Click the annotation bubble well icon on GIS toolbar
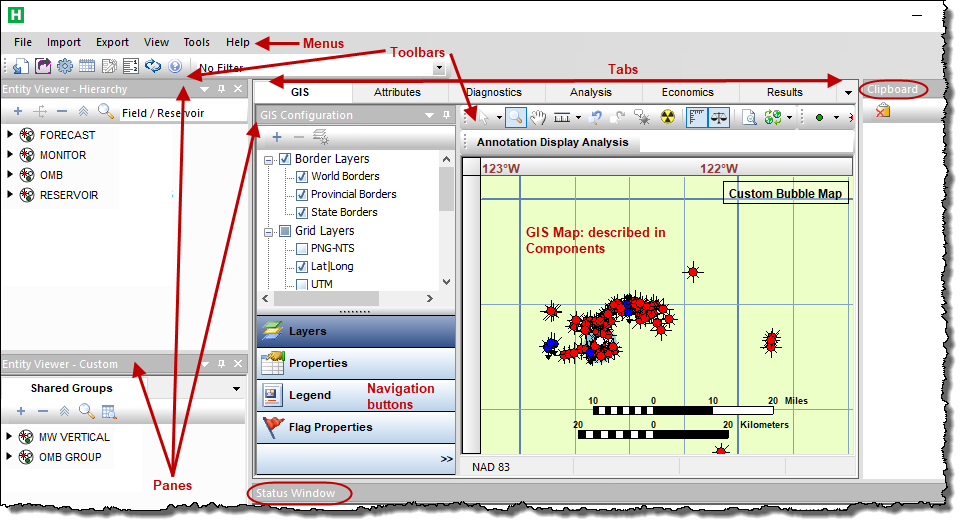964x526 pixels. click(642, 117)
